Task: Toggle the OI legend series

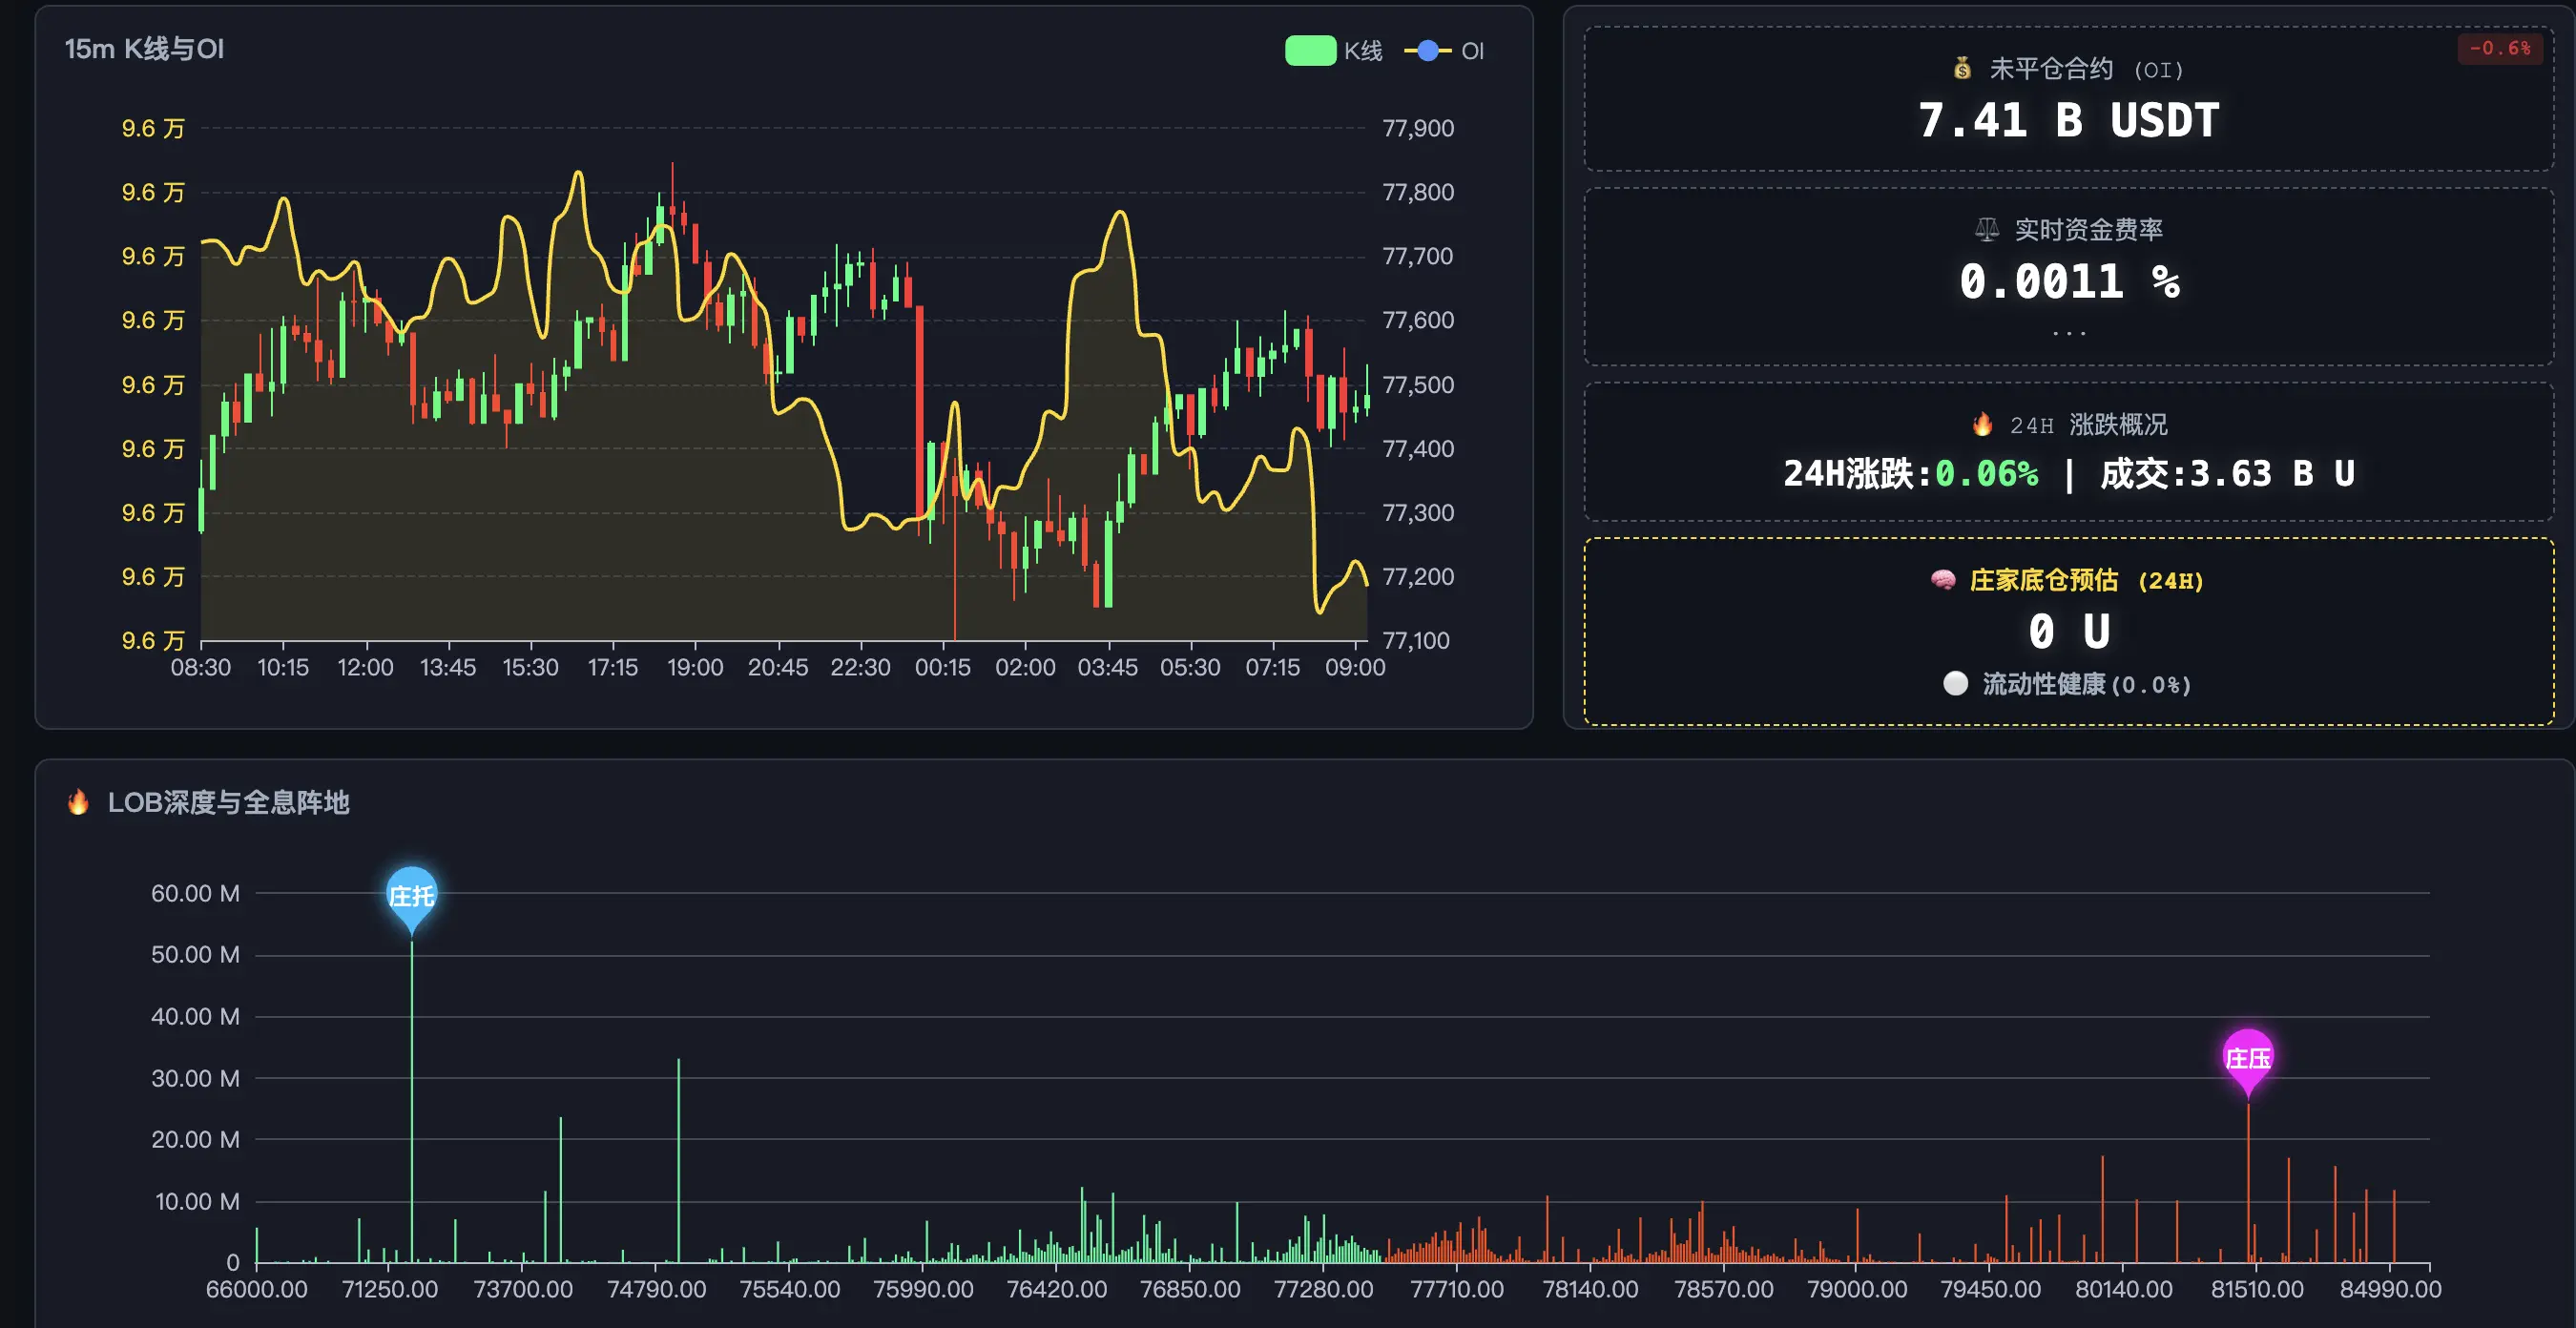Action: 1471,51
